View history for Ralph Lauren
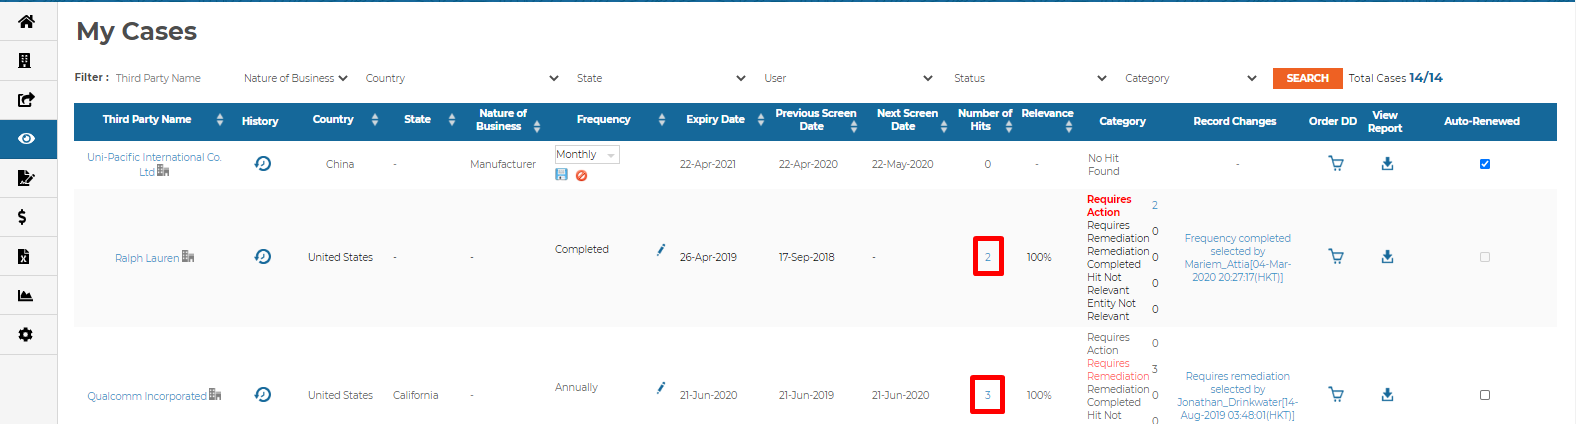1576x424 pixels. click(x=263, y=257)
